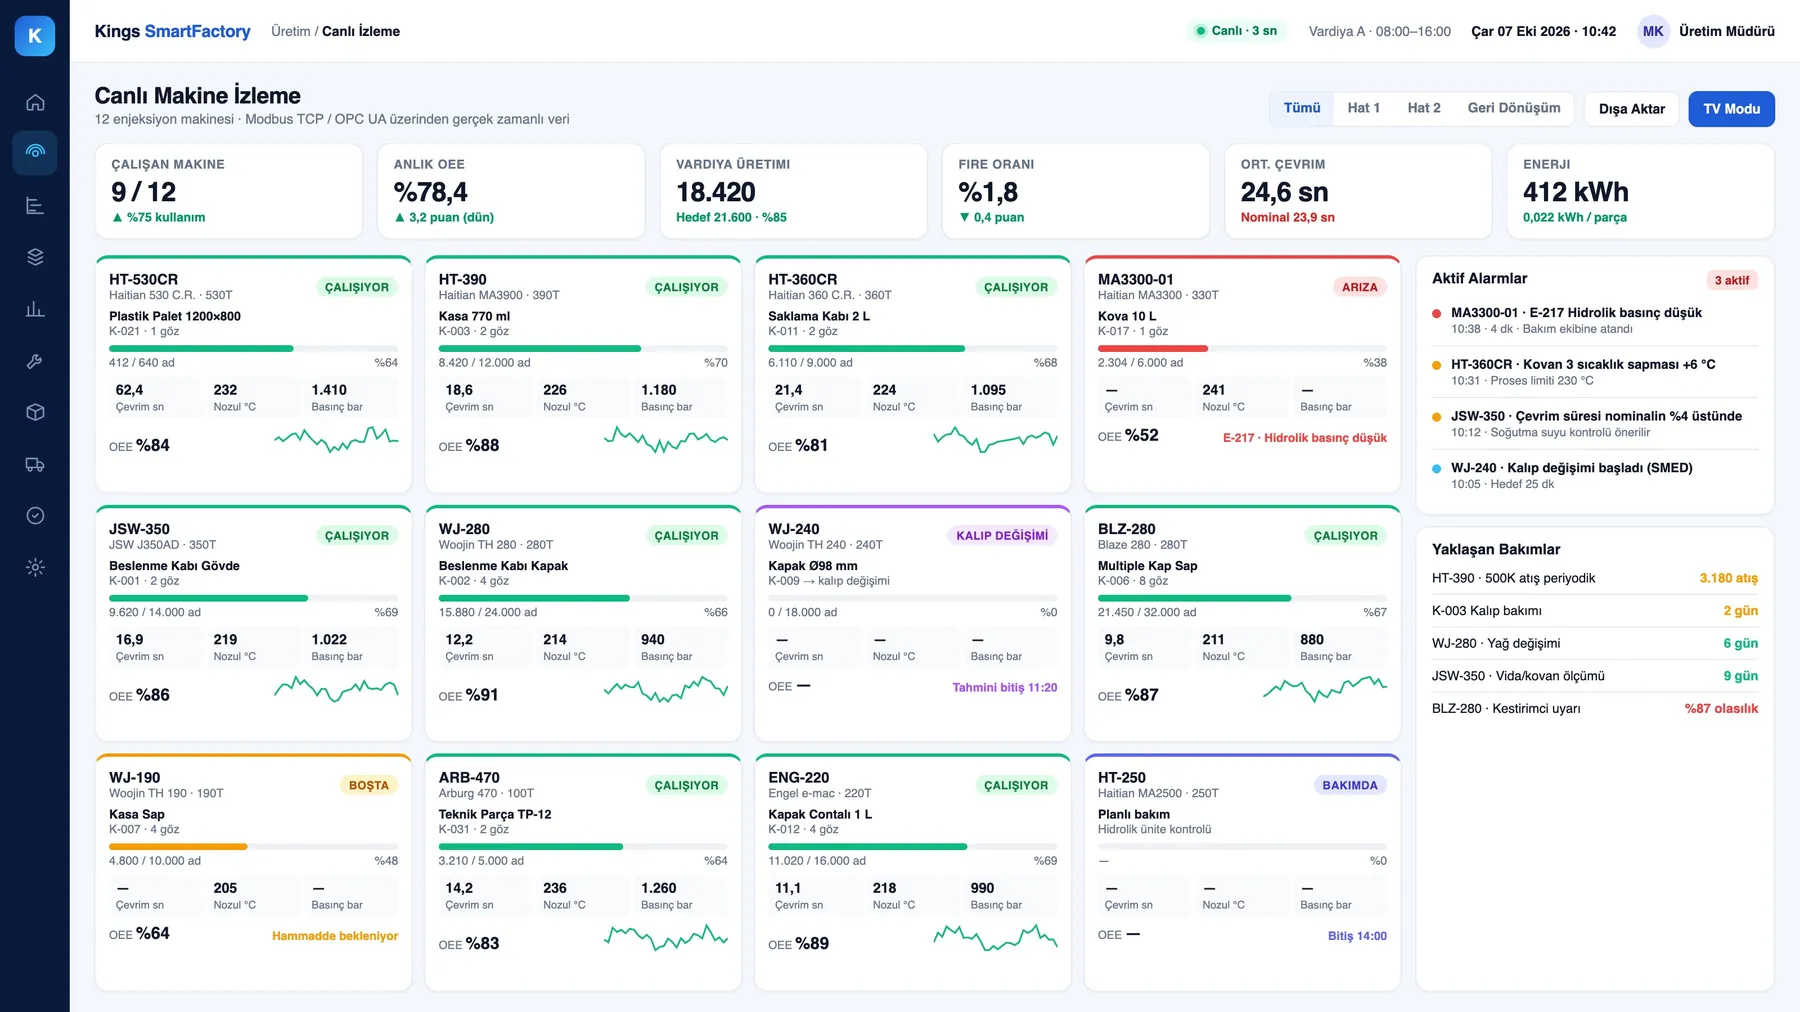The height and width of the screenshot is (1012, 1800).
Task: Open the wrench maintenance sidebar icon
Action: 35,361
